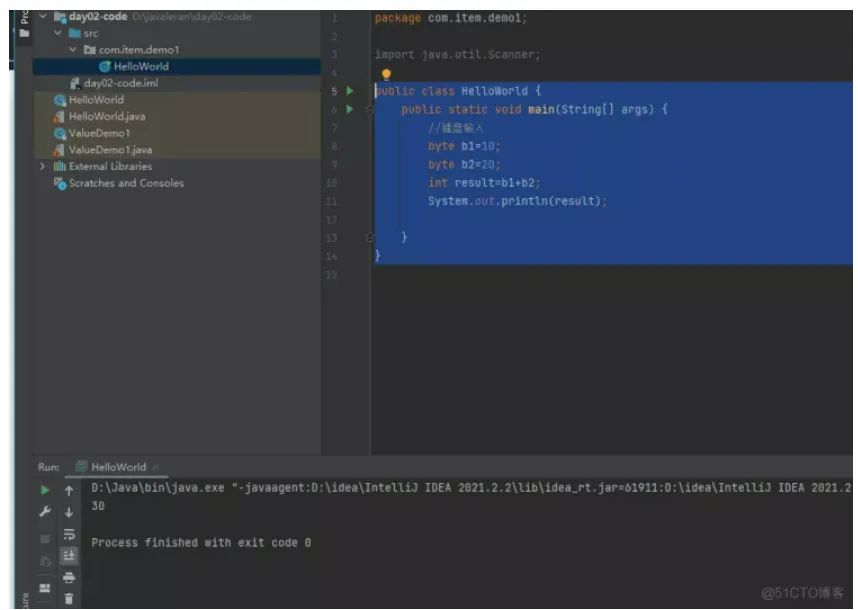Open run configuration wrench icon

tap(45, 512)
